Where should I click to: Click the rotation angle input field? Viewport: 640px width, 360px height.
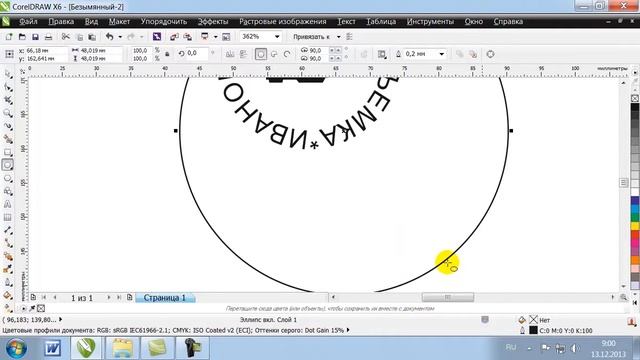click(198, 53)
